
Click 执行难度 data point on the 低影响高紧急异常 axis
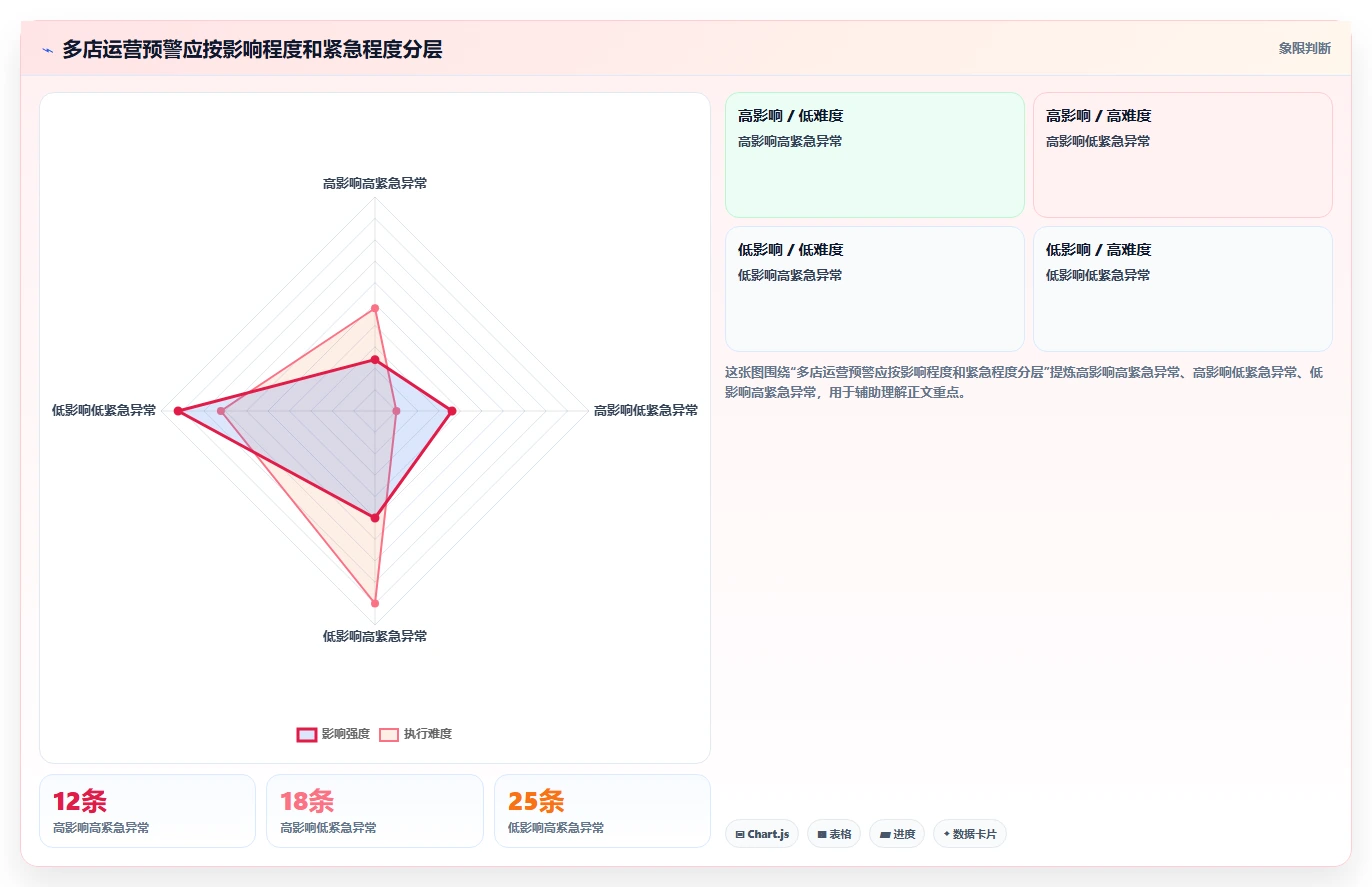[x=375, y=603]
